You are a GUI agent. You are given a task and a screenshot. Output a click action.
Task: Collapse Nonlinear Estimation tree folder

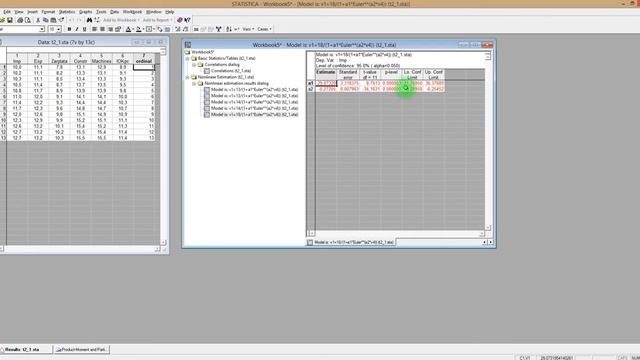coord(188,77)
